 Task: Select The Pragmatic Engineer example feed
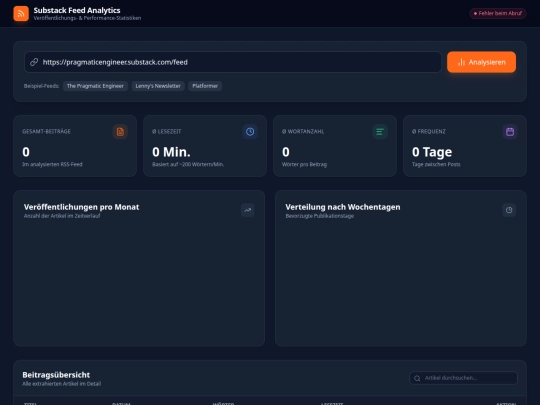[95, 86]
